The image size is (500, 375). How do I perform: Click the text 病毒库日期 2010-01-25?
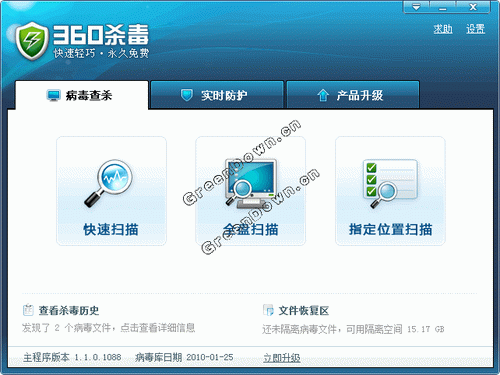tap(184, 357)
